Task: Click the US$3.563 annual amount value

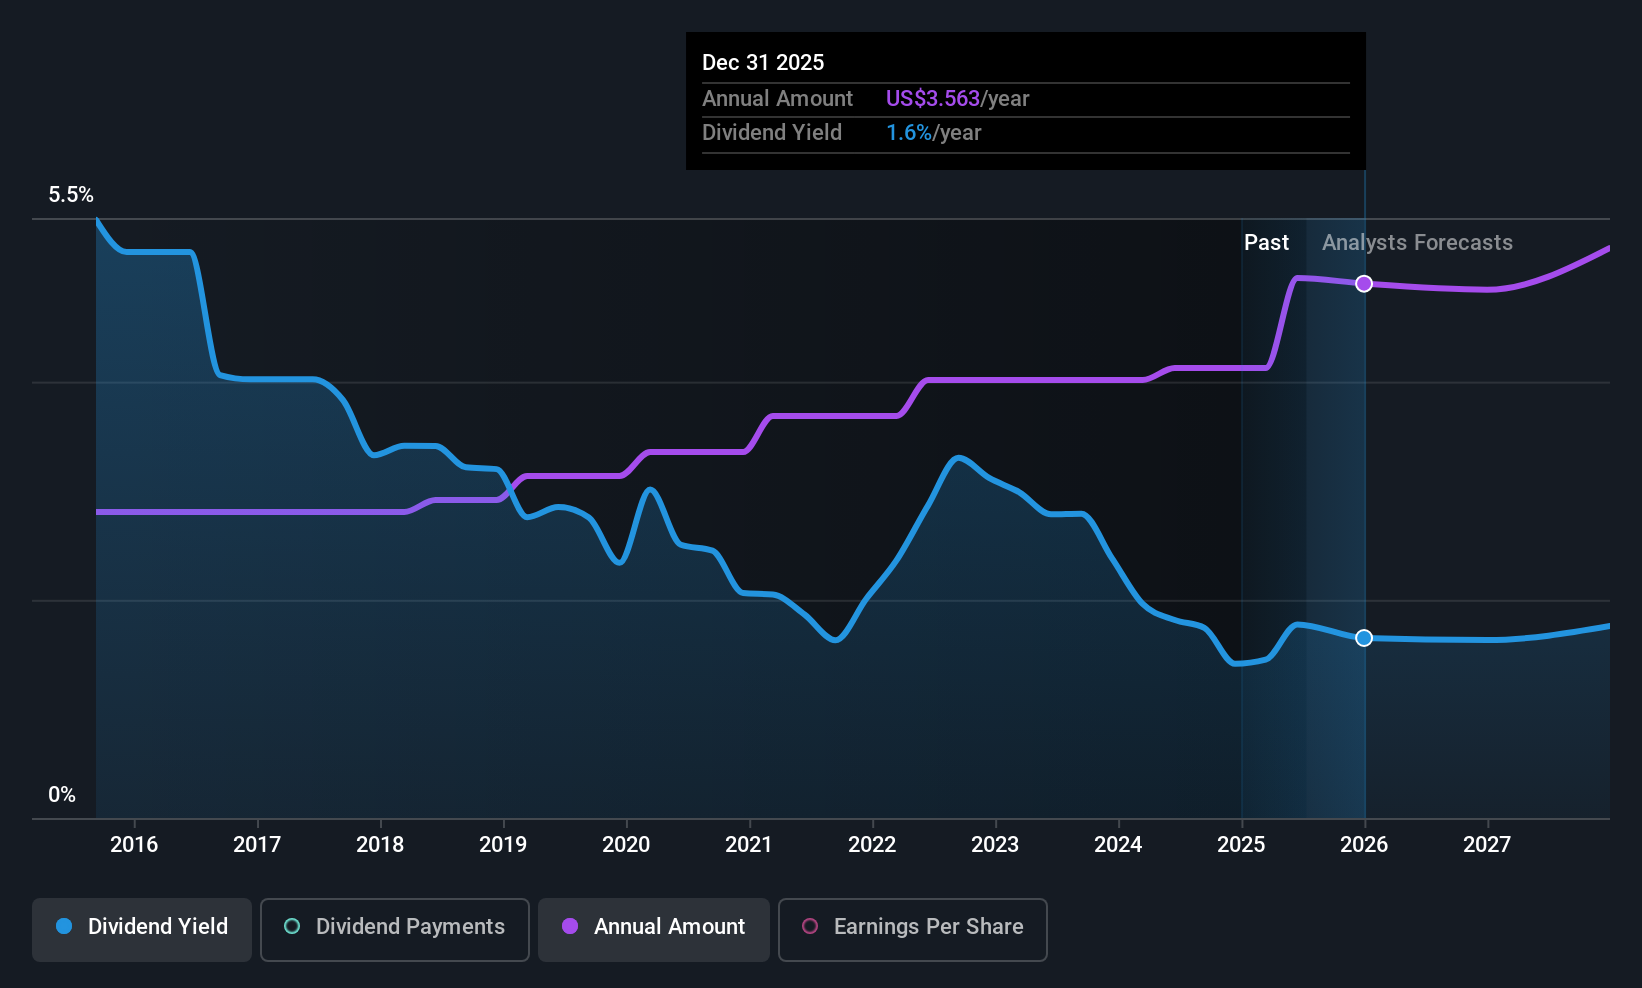Action: [x=933, y=98]
